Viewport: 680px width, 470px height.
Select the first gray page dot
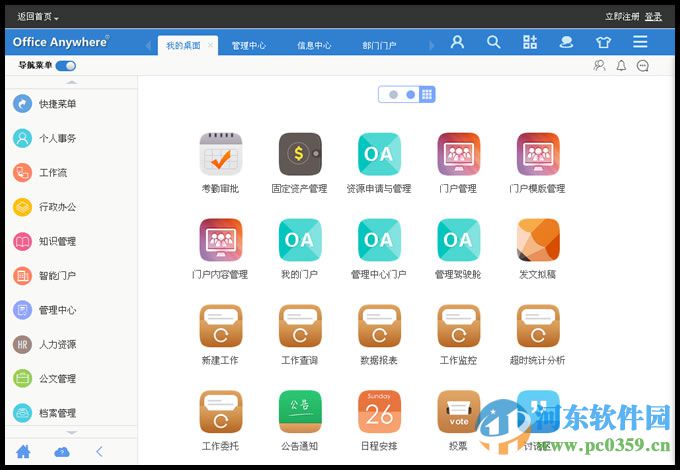tap(393, 95)
